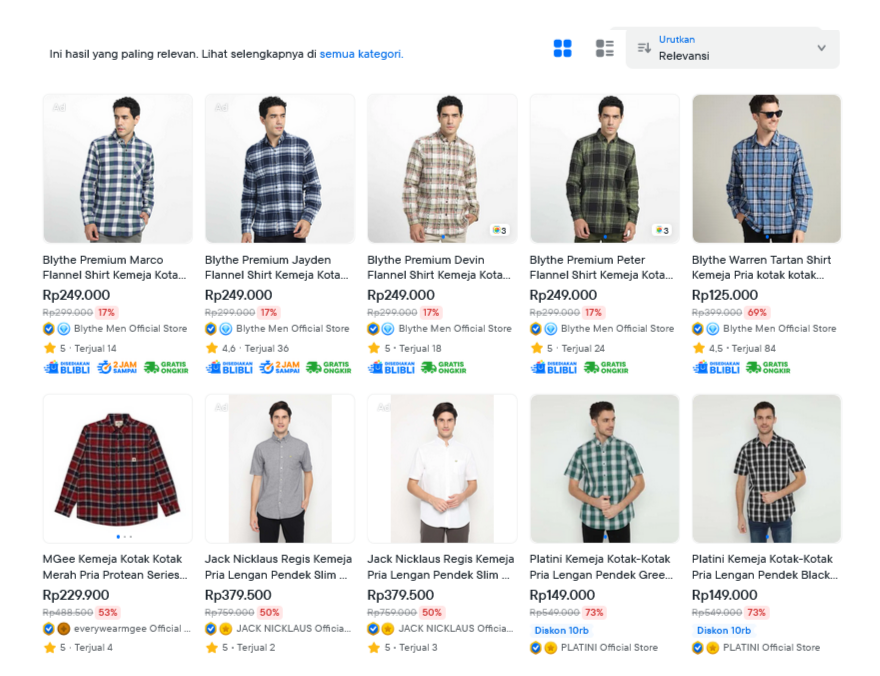Click the sort dropdown chevron arrow
The image size is (880, 676).
[x=821, y=48]
